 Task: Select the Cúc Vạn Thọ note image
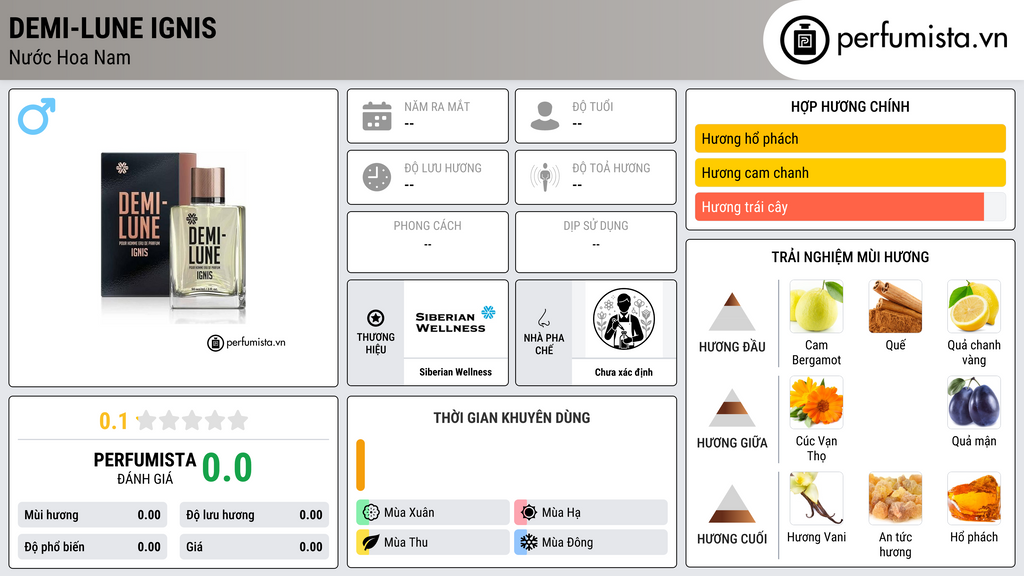coord(816,402)
